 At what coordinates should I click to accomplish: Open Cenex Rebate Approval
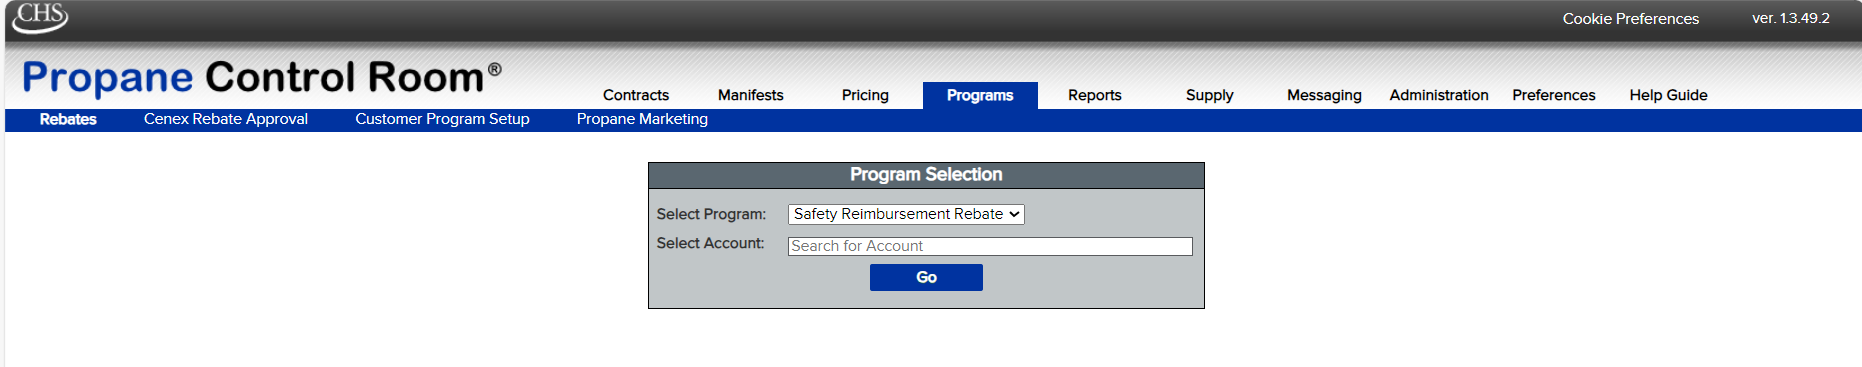tap(226, 119)
